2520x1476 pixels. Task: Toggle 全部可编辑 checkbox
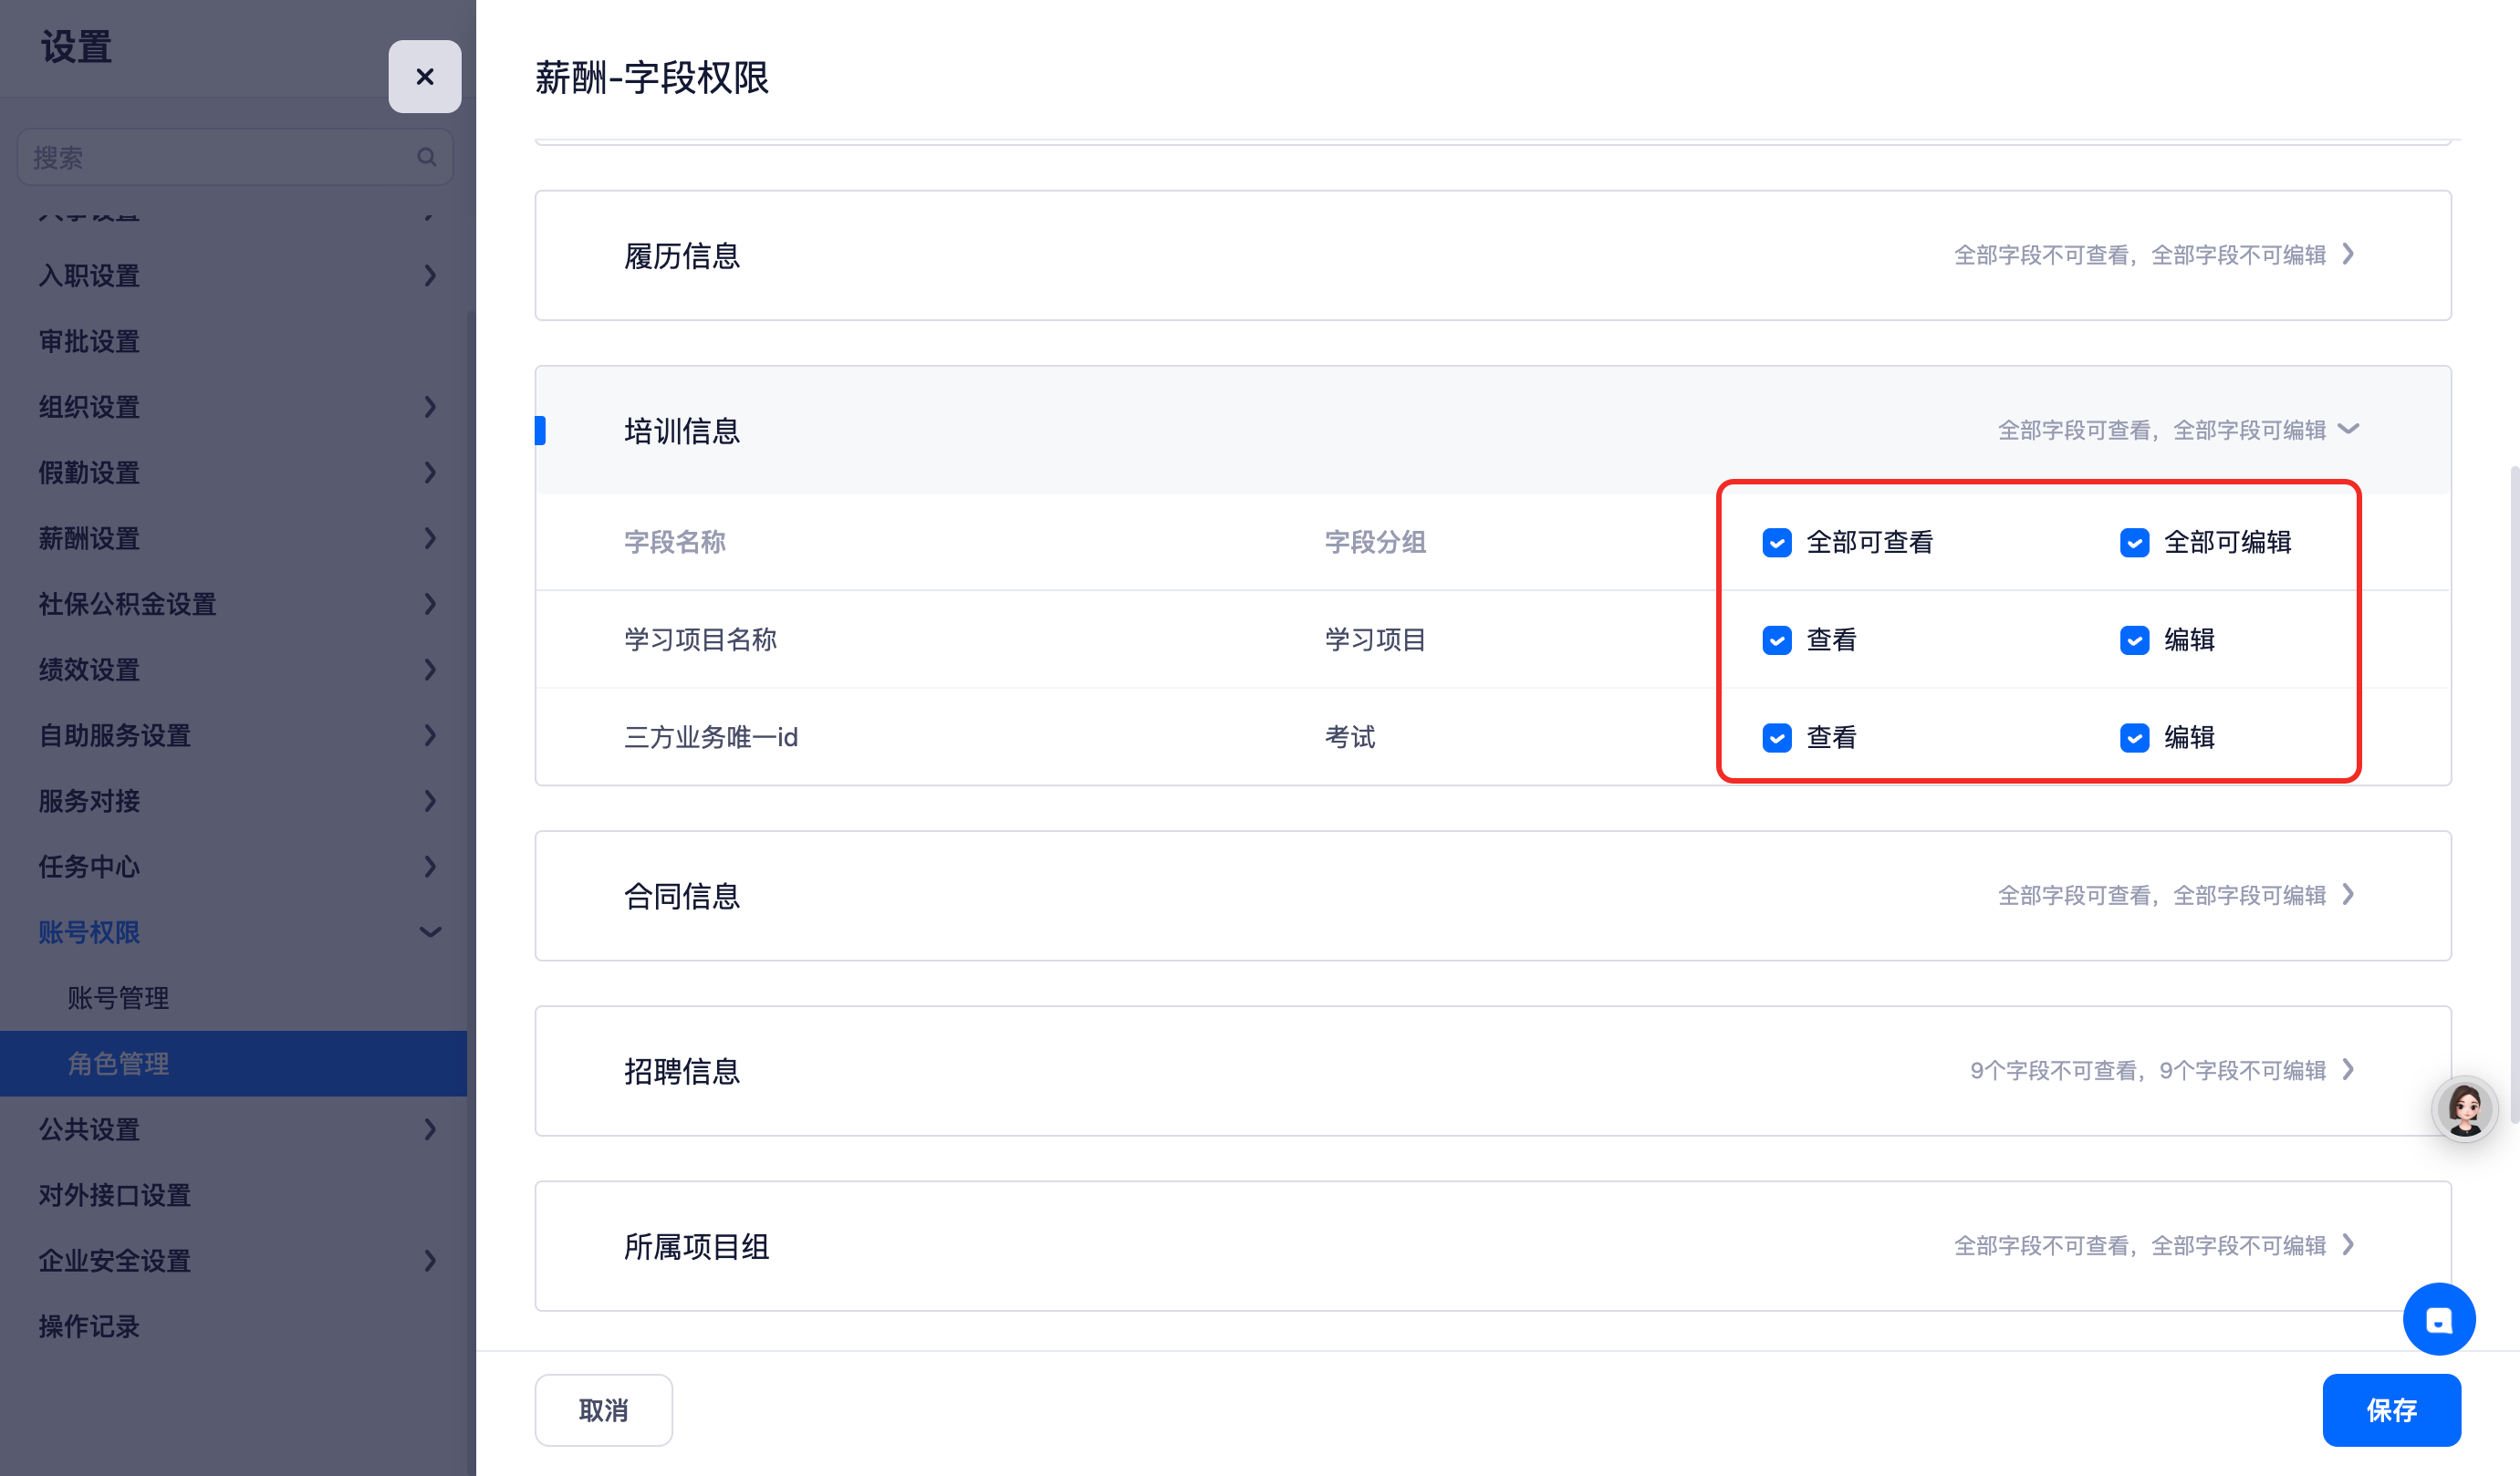click(x=2134, y=543)
